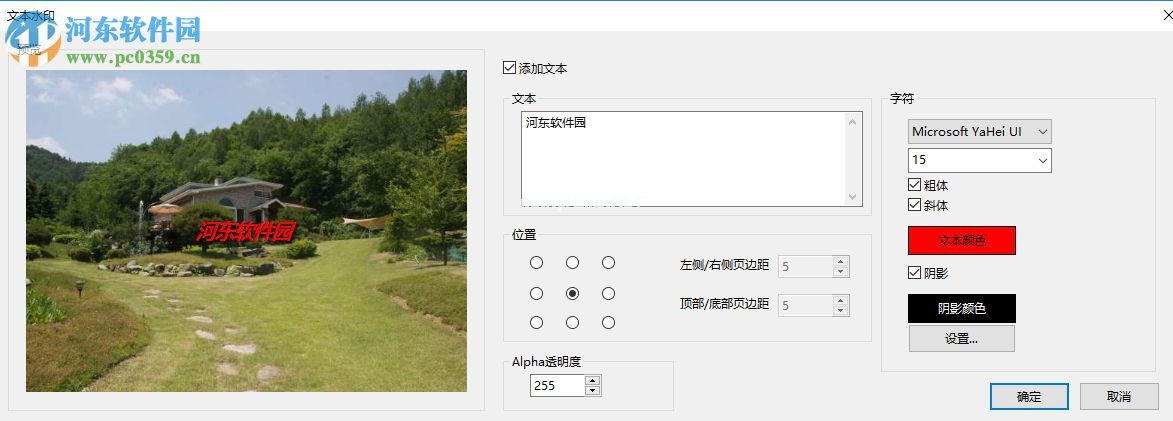1173x421 pixels.
Task: Select the middle-right position radio button
Action: (608, 294)
